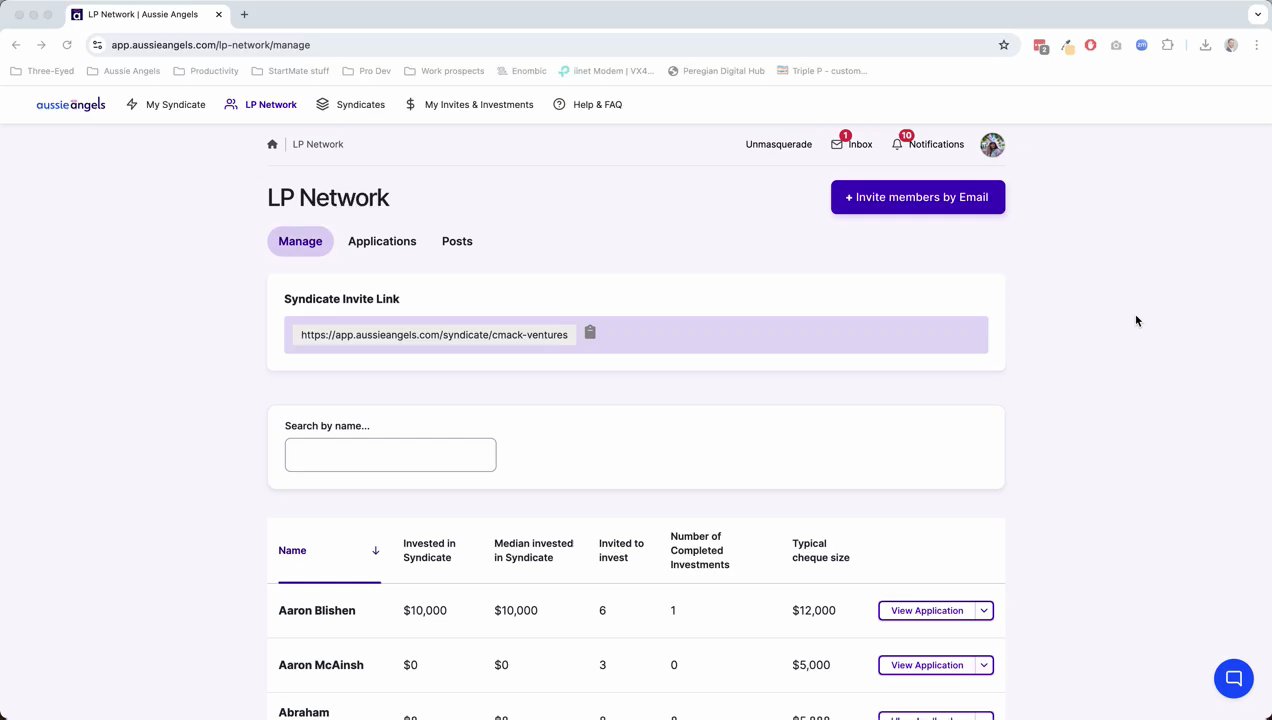Reload the page in browser
Image resolution: width=1272 pixels, height=720 pixels.
67,45
